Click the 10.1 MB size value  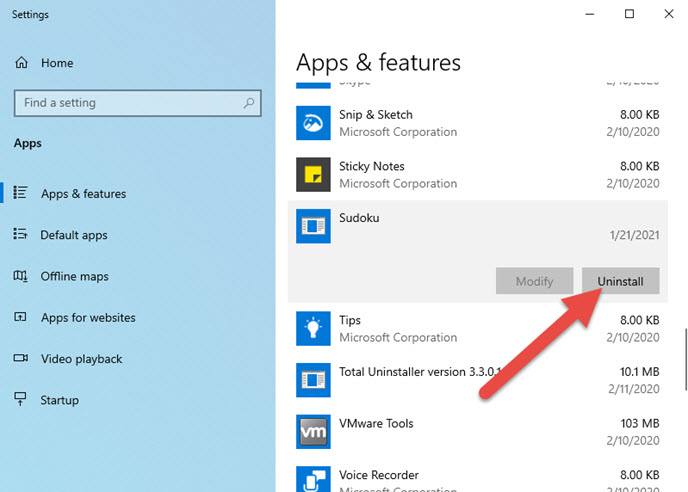point(639,372)
